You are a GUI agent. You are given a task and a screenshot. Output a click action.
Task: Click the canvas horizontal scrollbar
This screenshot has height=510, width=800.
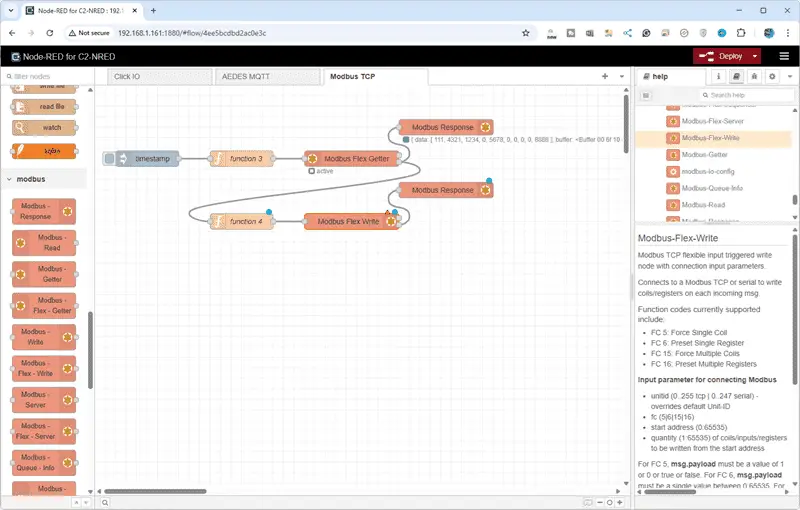click(155, 492)
